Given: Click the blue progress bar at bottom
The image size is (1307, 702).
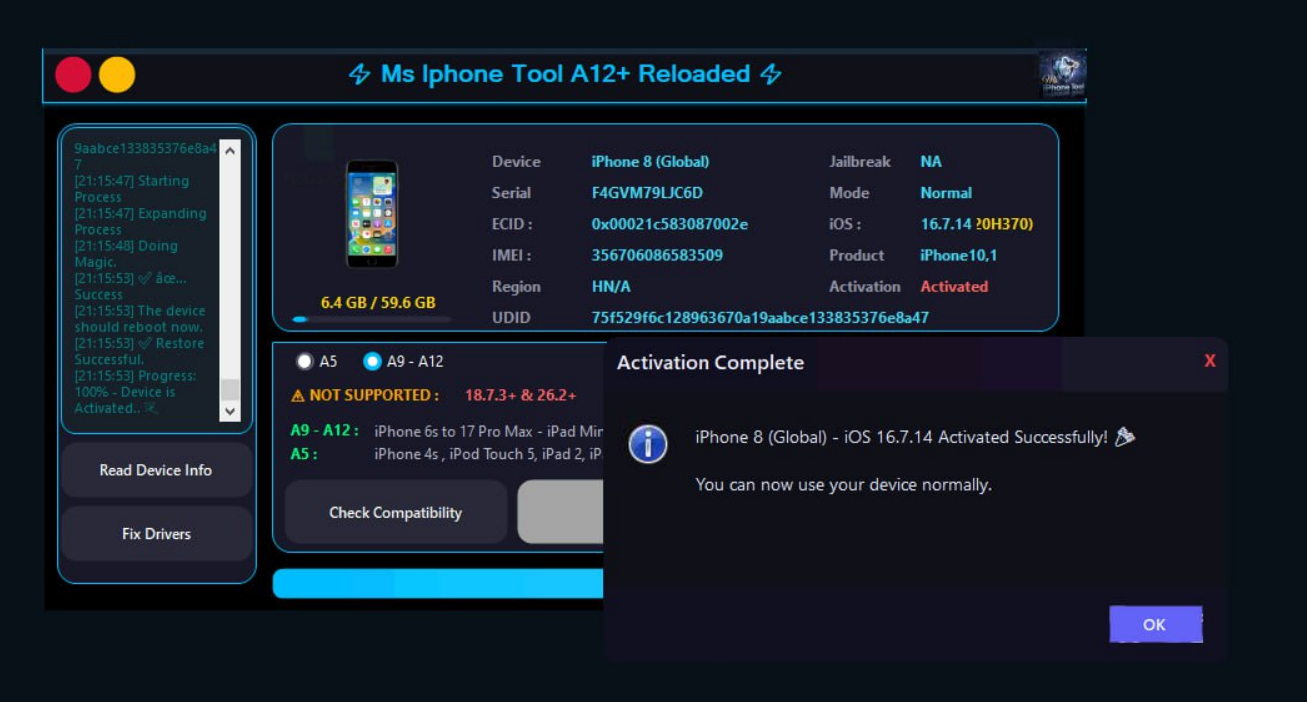Looking at the screenshot, I should tap(439, 584).
